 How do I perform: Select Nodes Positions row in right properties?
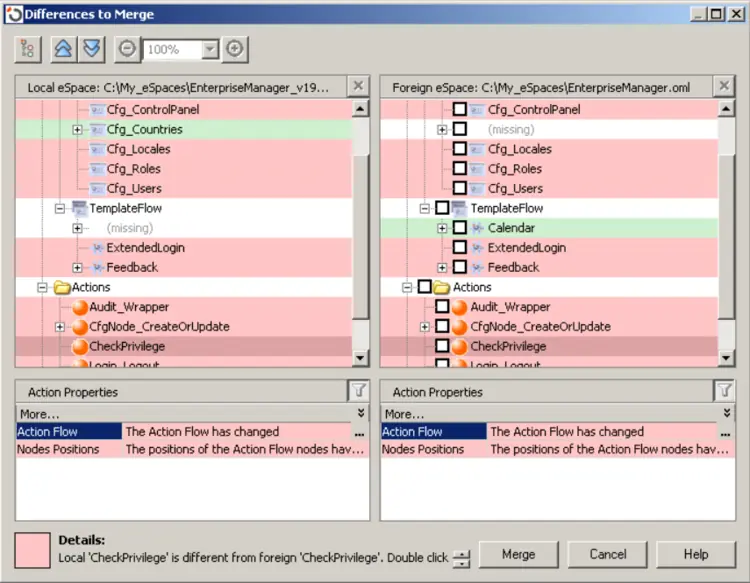click(424, 450)
